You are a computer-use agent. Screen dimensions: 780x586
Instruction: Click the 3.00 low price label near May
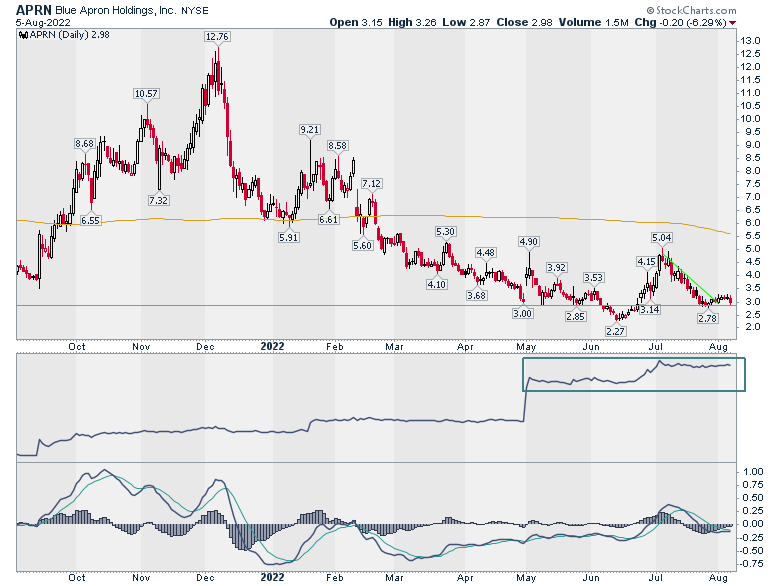(x=522, y=313)
